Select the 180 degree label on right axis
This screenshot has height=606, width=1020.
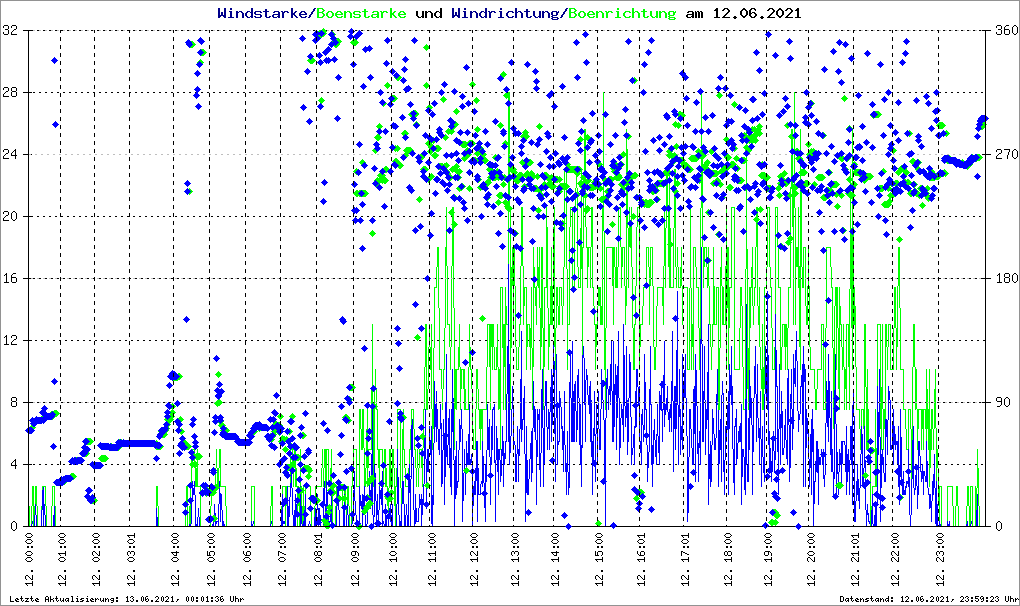(1003, 279)
